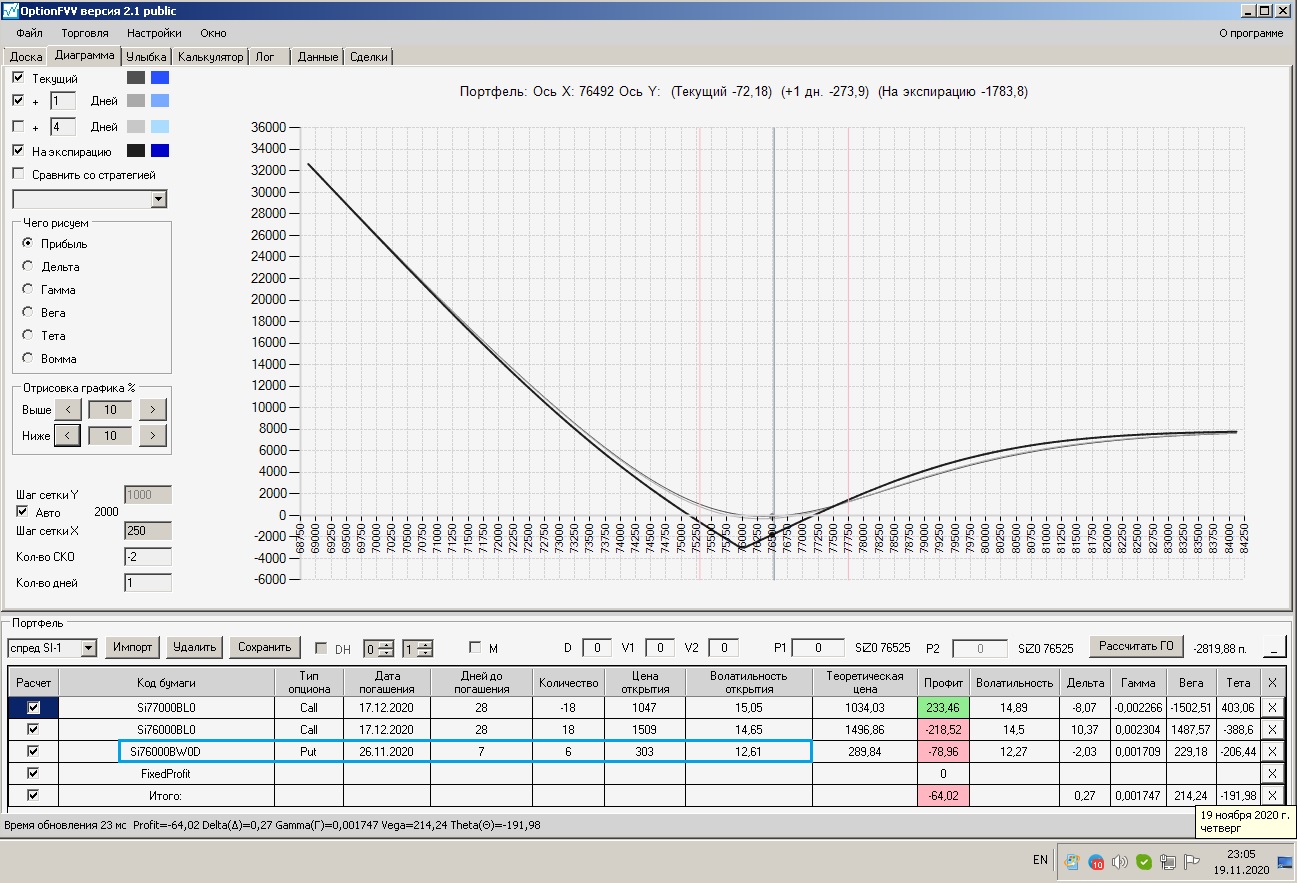Toggle the Текущий curve checkbox
Image resolution: width=1297 pixels, height=883 pixels.
point(18,77)
